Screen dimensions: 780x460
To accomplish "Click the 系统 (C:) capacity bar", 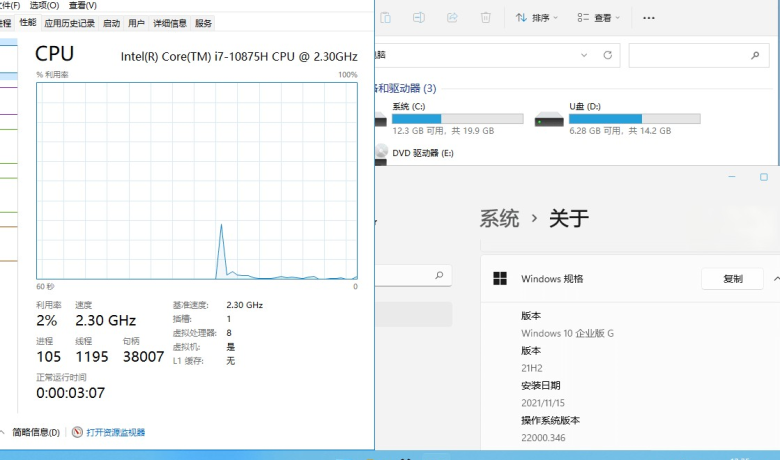I will 458,119.
